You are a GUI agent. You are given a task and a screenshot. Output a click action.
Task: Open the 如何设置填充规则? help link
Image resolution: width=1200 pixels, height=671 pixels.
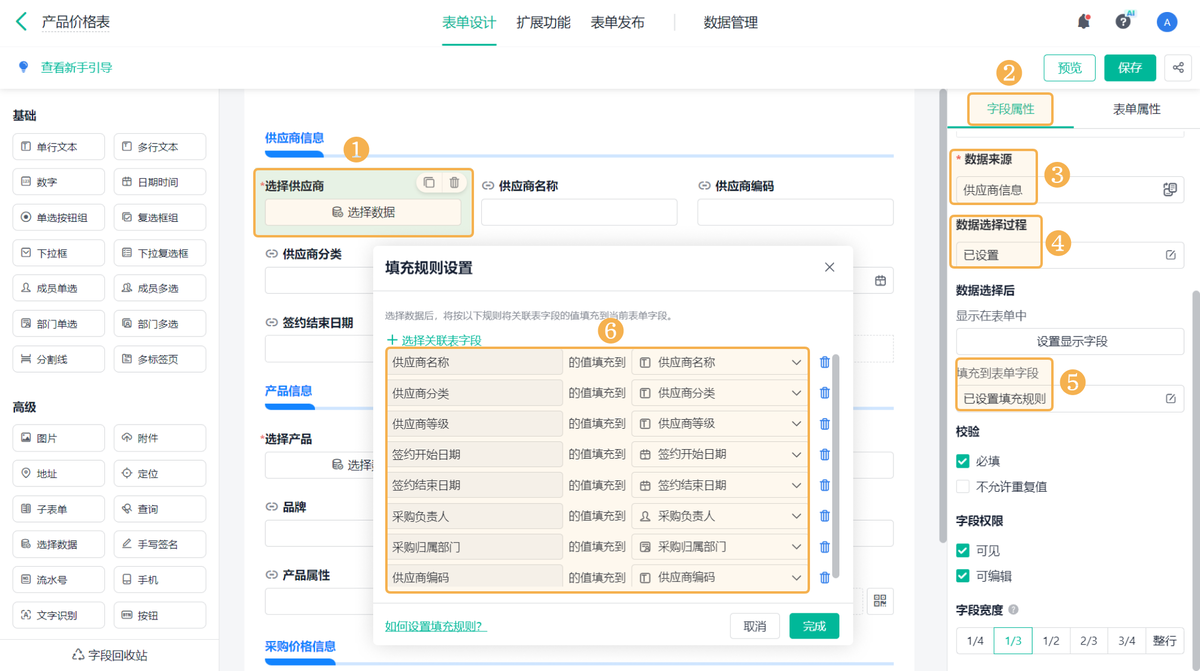pos(435,626)
